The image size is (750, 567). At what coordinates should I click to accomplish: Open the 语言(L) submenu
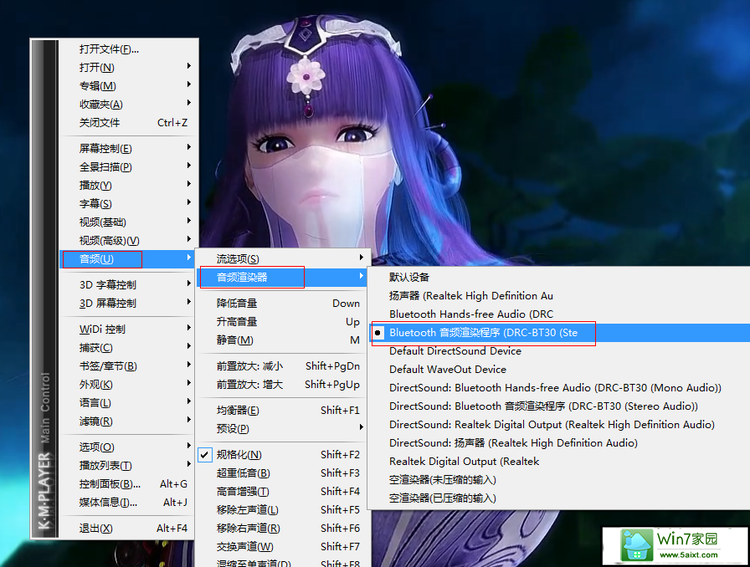pos(128,403)
